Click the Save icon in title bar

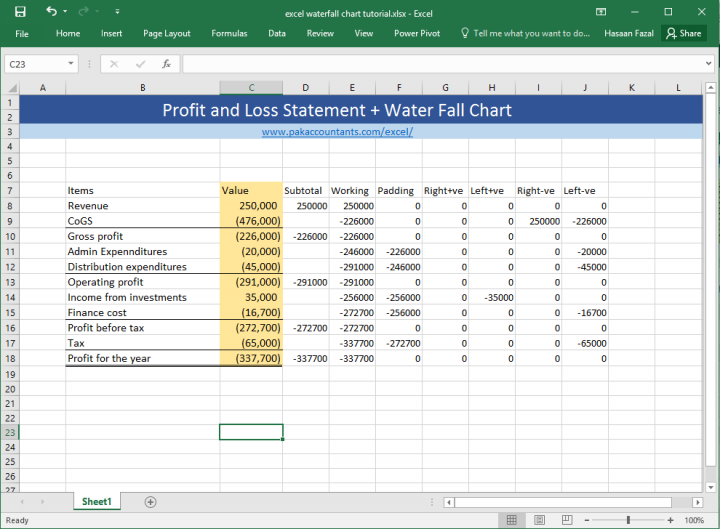tap(20, 11)
